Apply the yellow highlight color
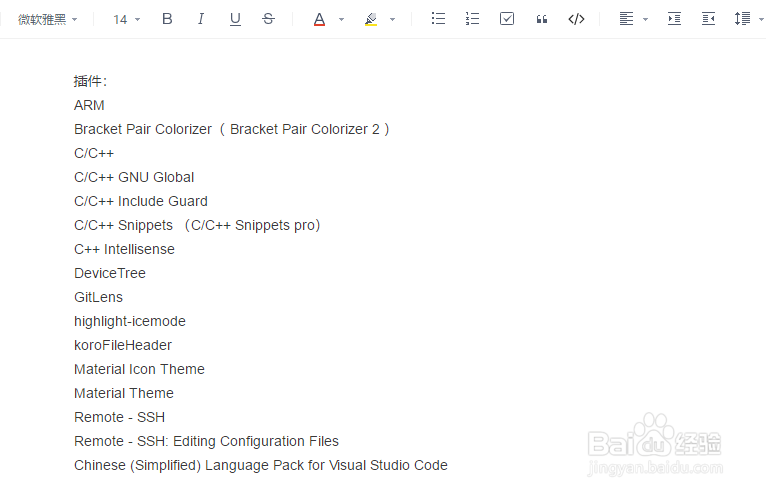The height and width of the screenshot is (495, 766). click(371, 20)
